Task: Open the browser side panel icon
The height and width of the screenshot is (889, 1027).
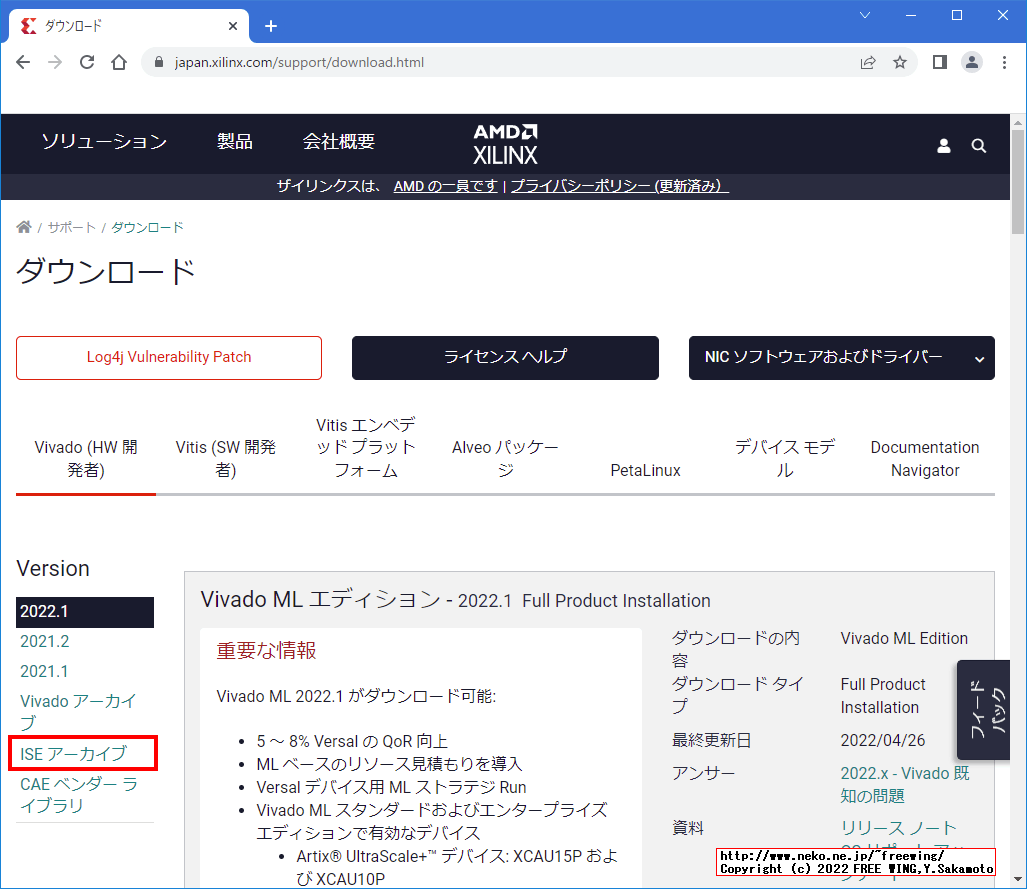Action: (x=938, y=62)
